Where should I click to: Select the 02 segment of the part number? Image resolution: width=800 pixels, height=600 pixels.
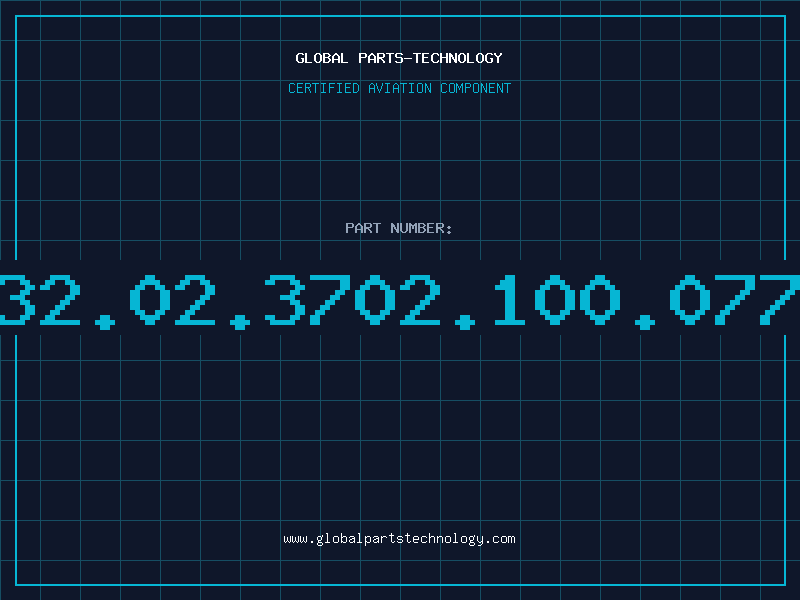(172, 300)
